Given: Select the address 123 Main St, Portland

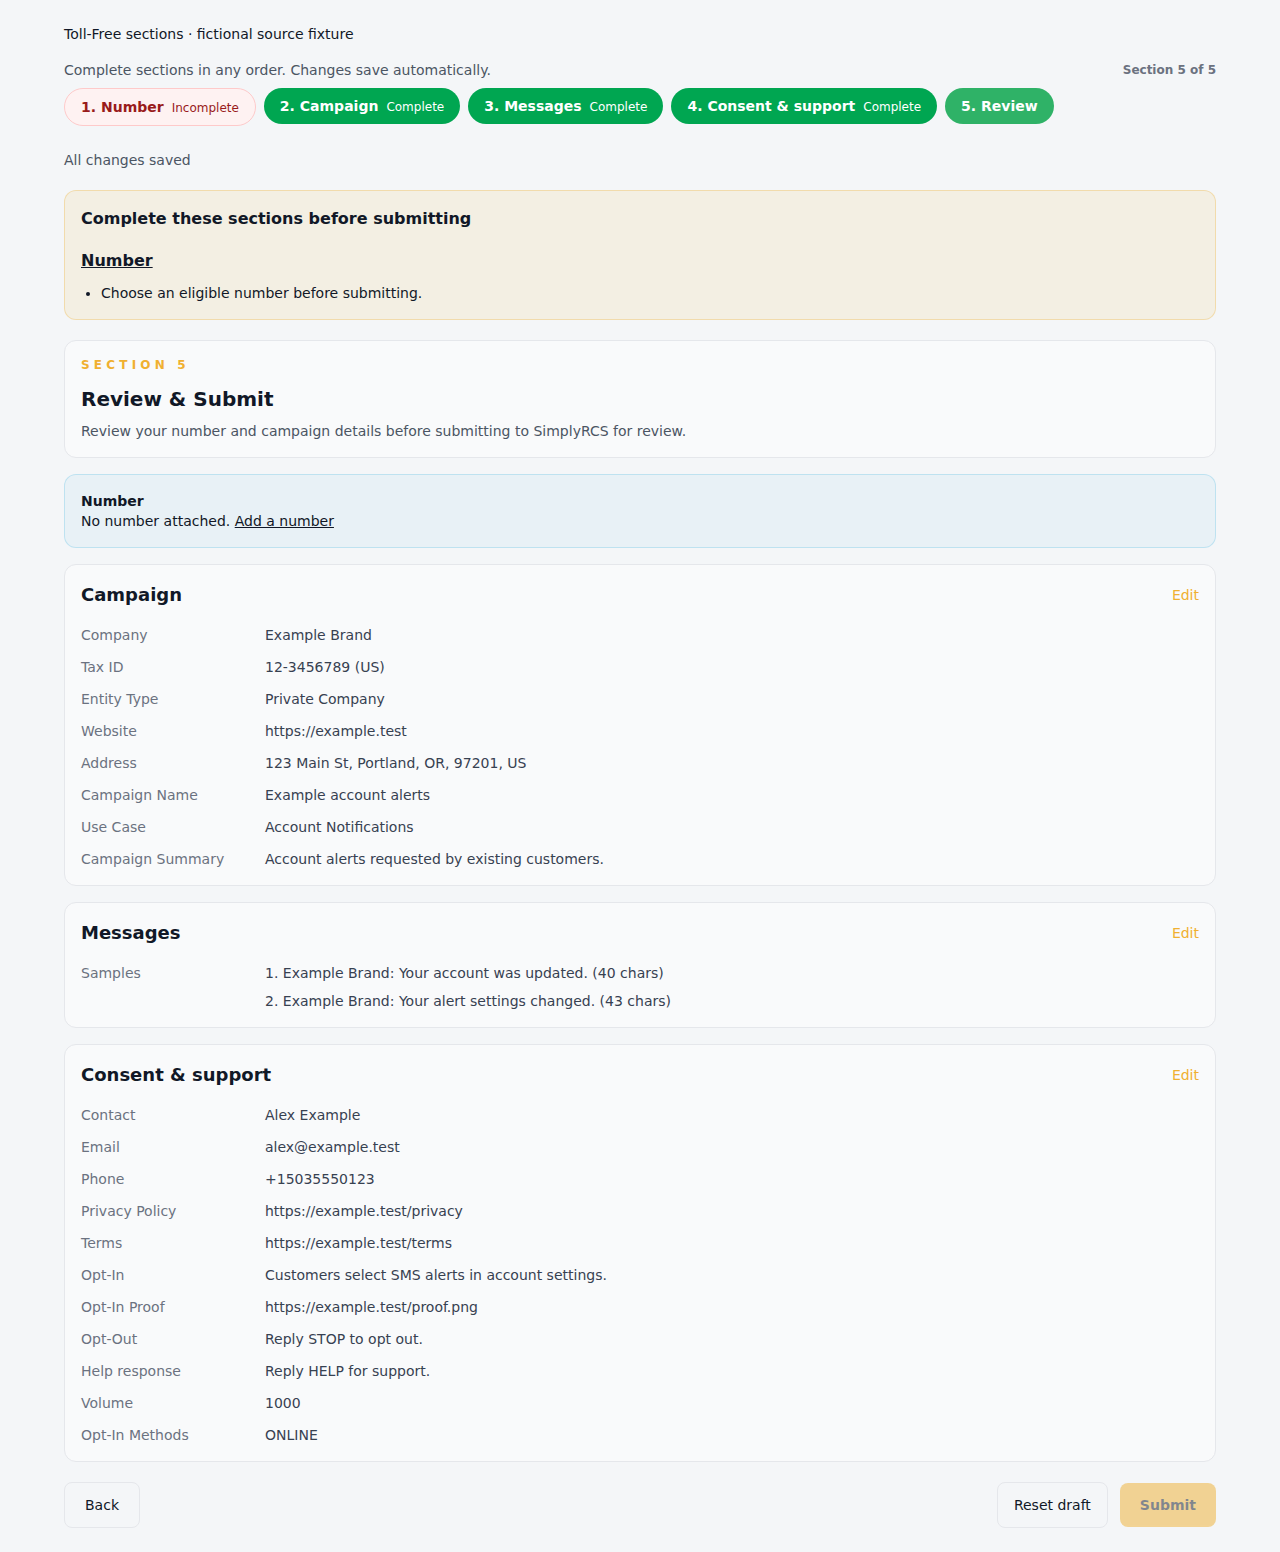Looking at the screenshot, I should [x=396, y=763].
